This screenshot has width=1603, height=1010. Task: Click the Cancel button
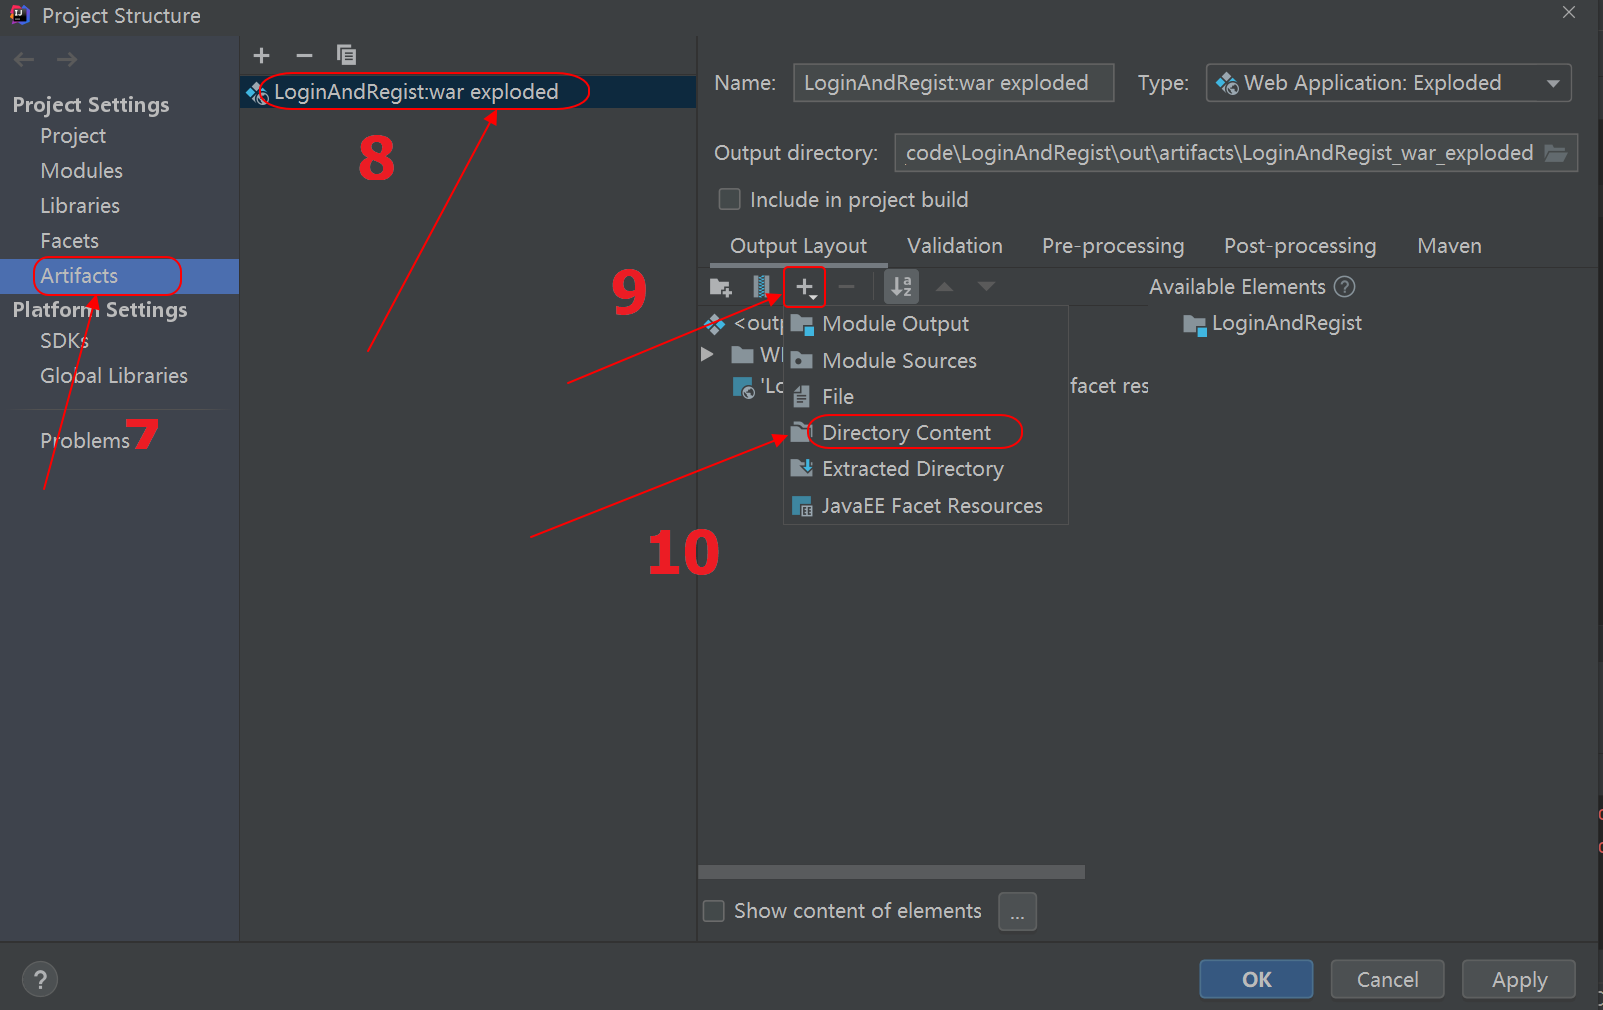click(1387, 979)
